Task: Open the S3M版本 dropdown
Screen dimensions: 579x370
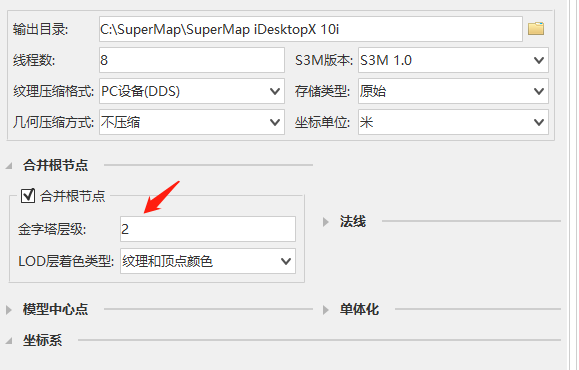Action: point(453,60)
